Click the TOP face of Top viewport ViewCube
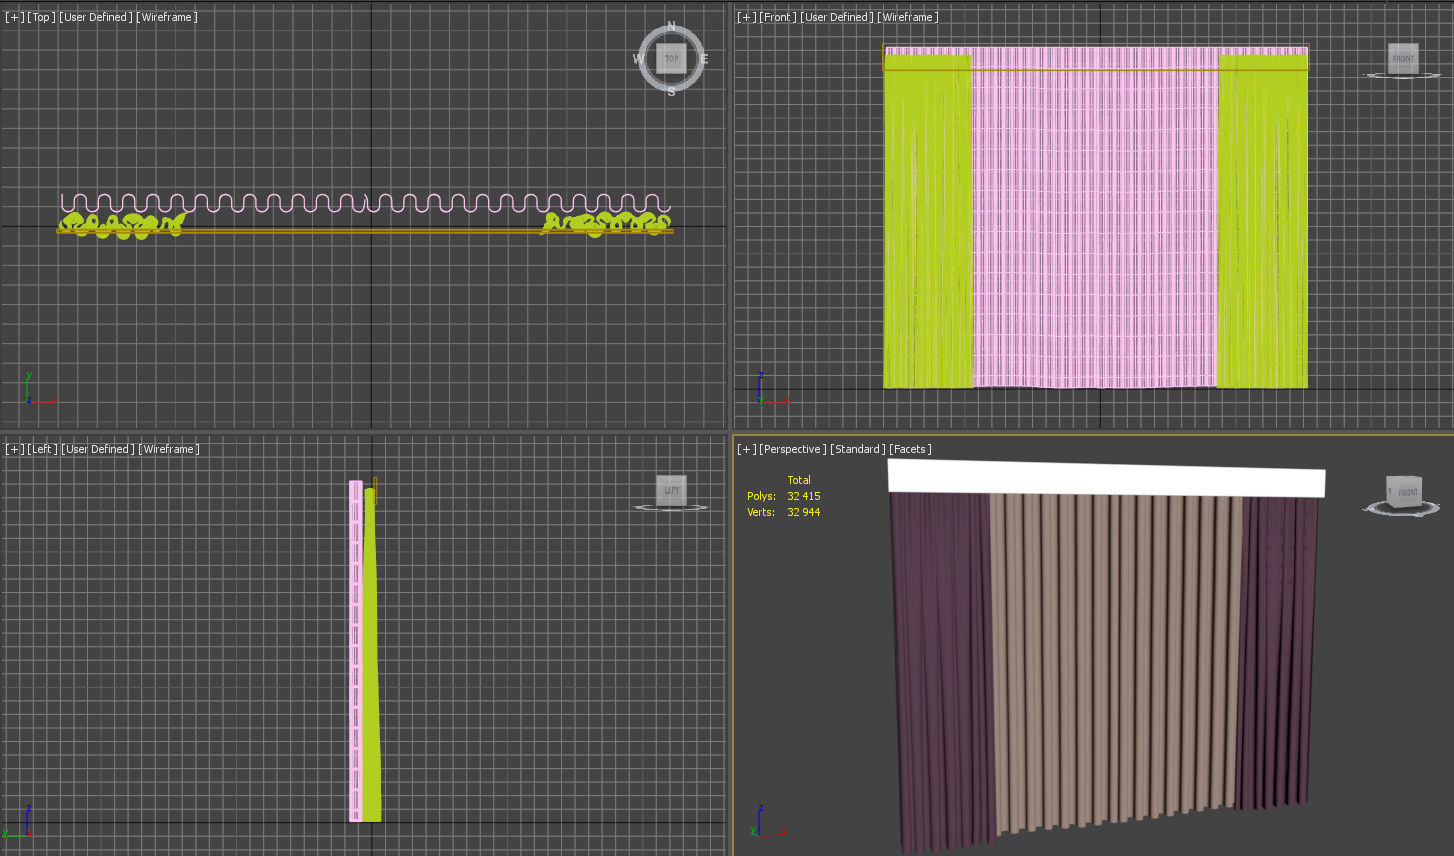The height and width of the screenshot is (856, 1454). pyautogui.click(x=671, y=59)
